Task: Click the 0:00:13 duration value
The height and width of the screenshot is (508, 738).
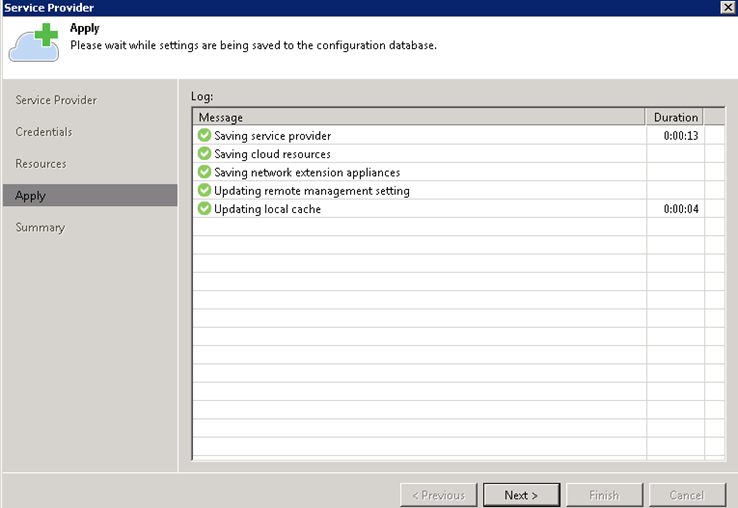Action: 681,136
